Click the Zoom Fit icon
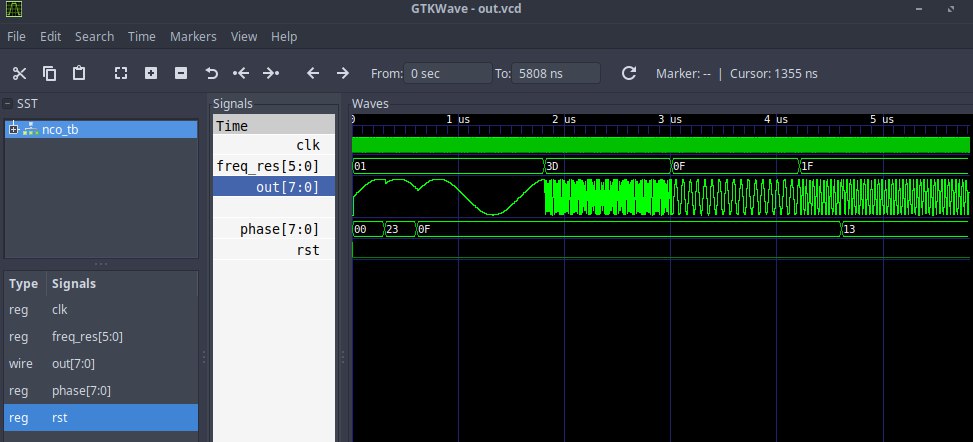Screen dimensions: 973x442 pyautogui.click(x=121, y=74)
